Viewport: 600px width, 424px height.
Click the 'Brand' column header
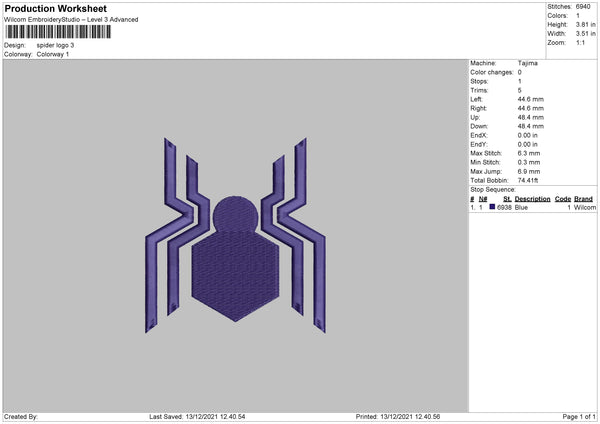[583, 199]
